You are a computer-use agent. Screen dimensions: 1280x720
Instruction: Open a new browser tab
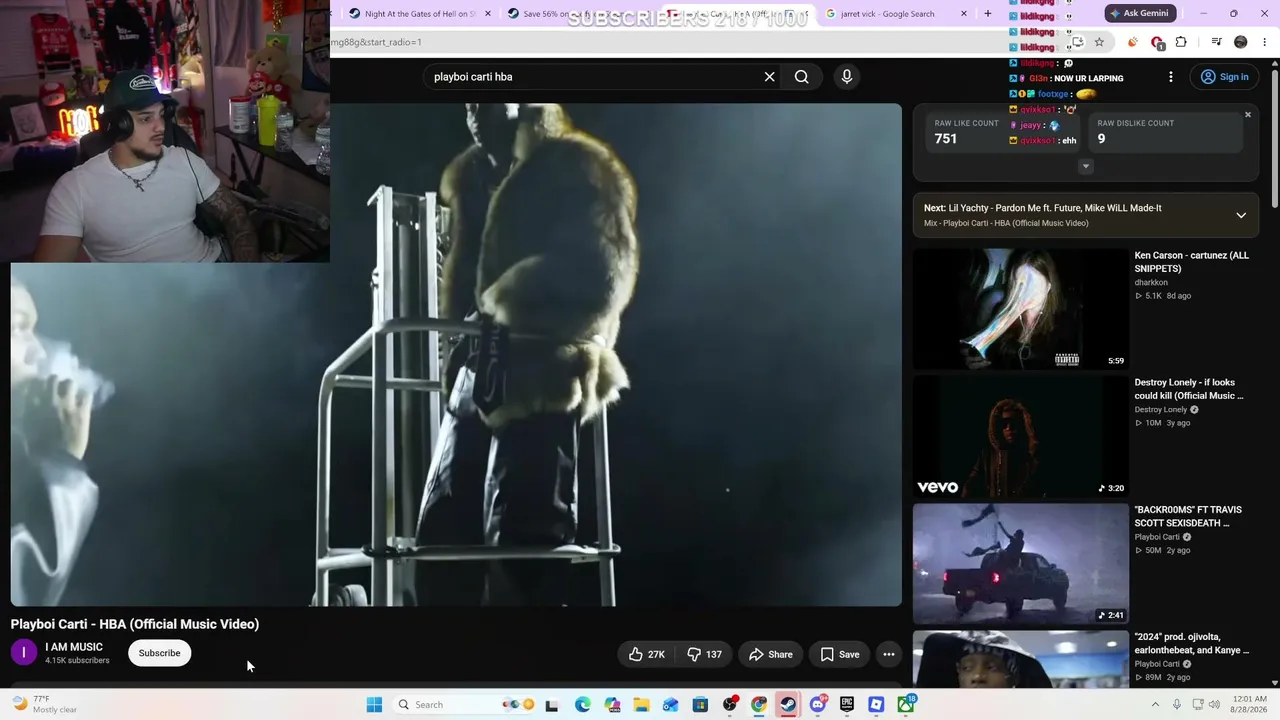pos(988,14)
